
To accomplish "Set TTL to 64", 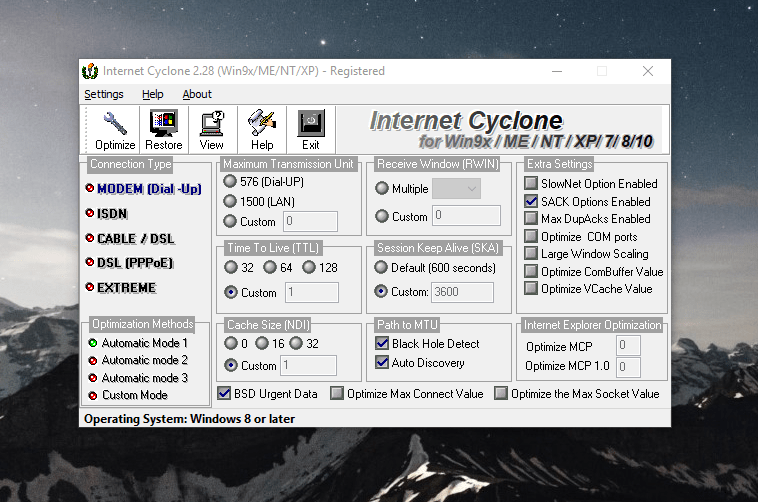I will click(270, 267).
